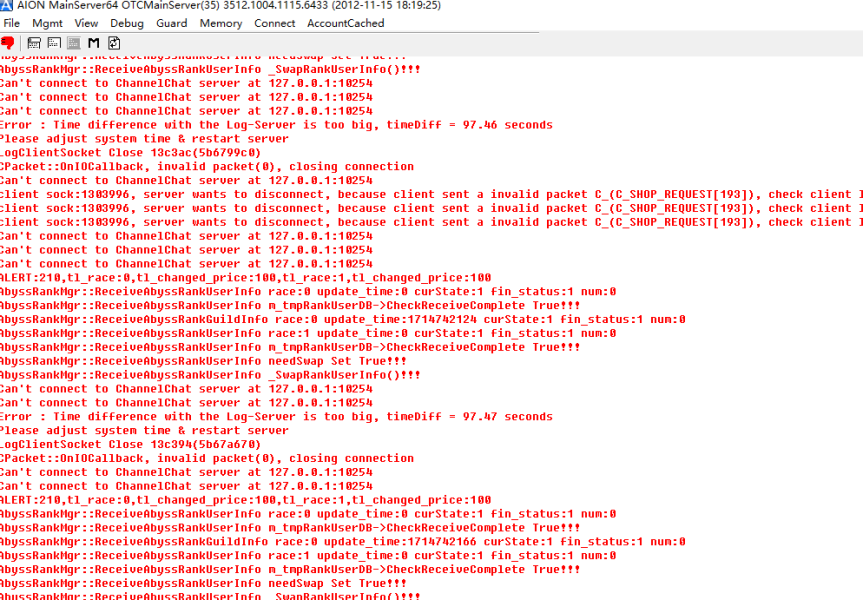Click the red thumbs-down toolbar icon
The width and height of the screenshot is (863, 600).
(8, 43)
